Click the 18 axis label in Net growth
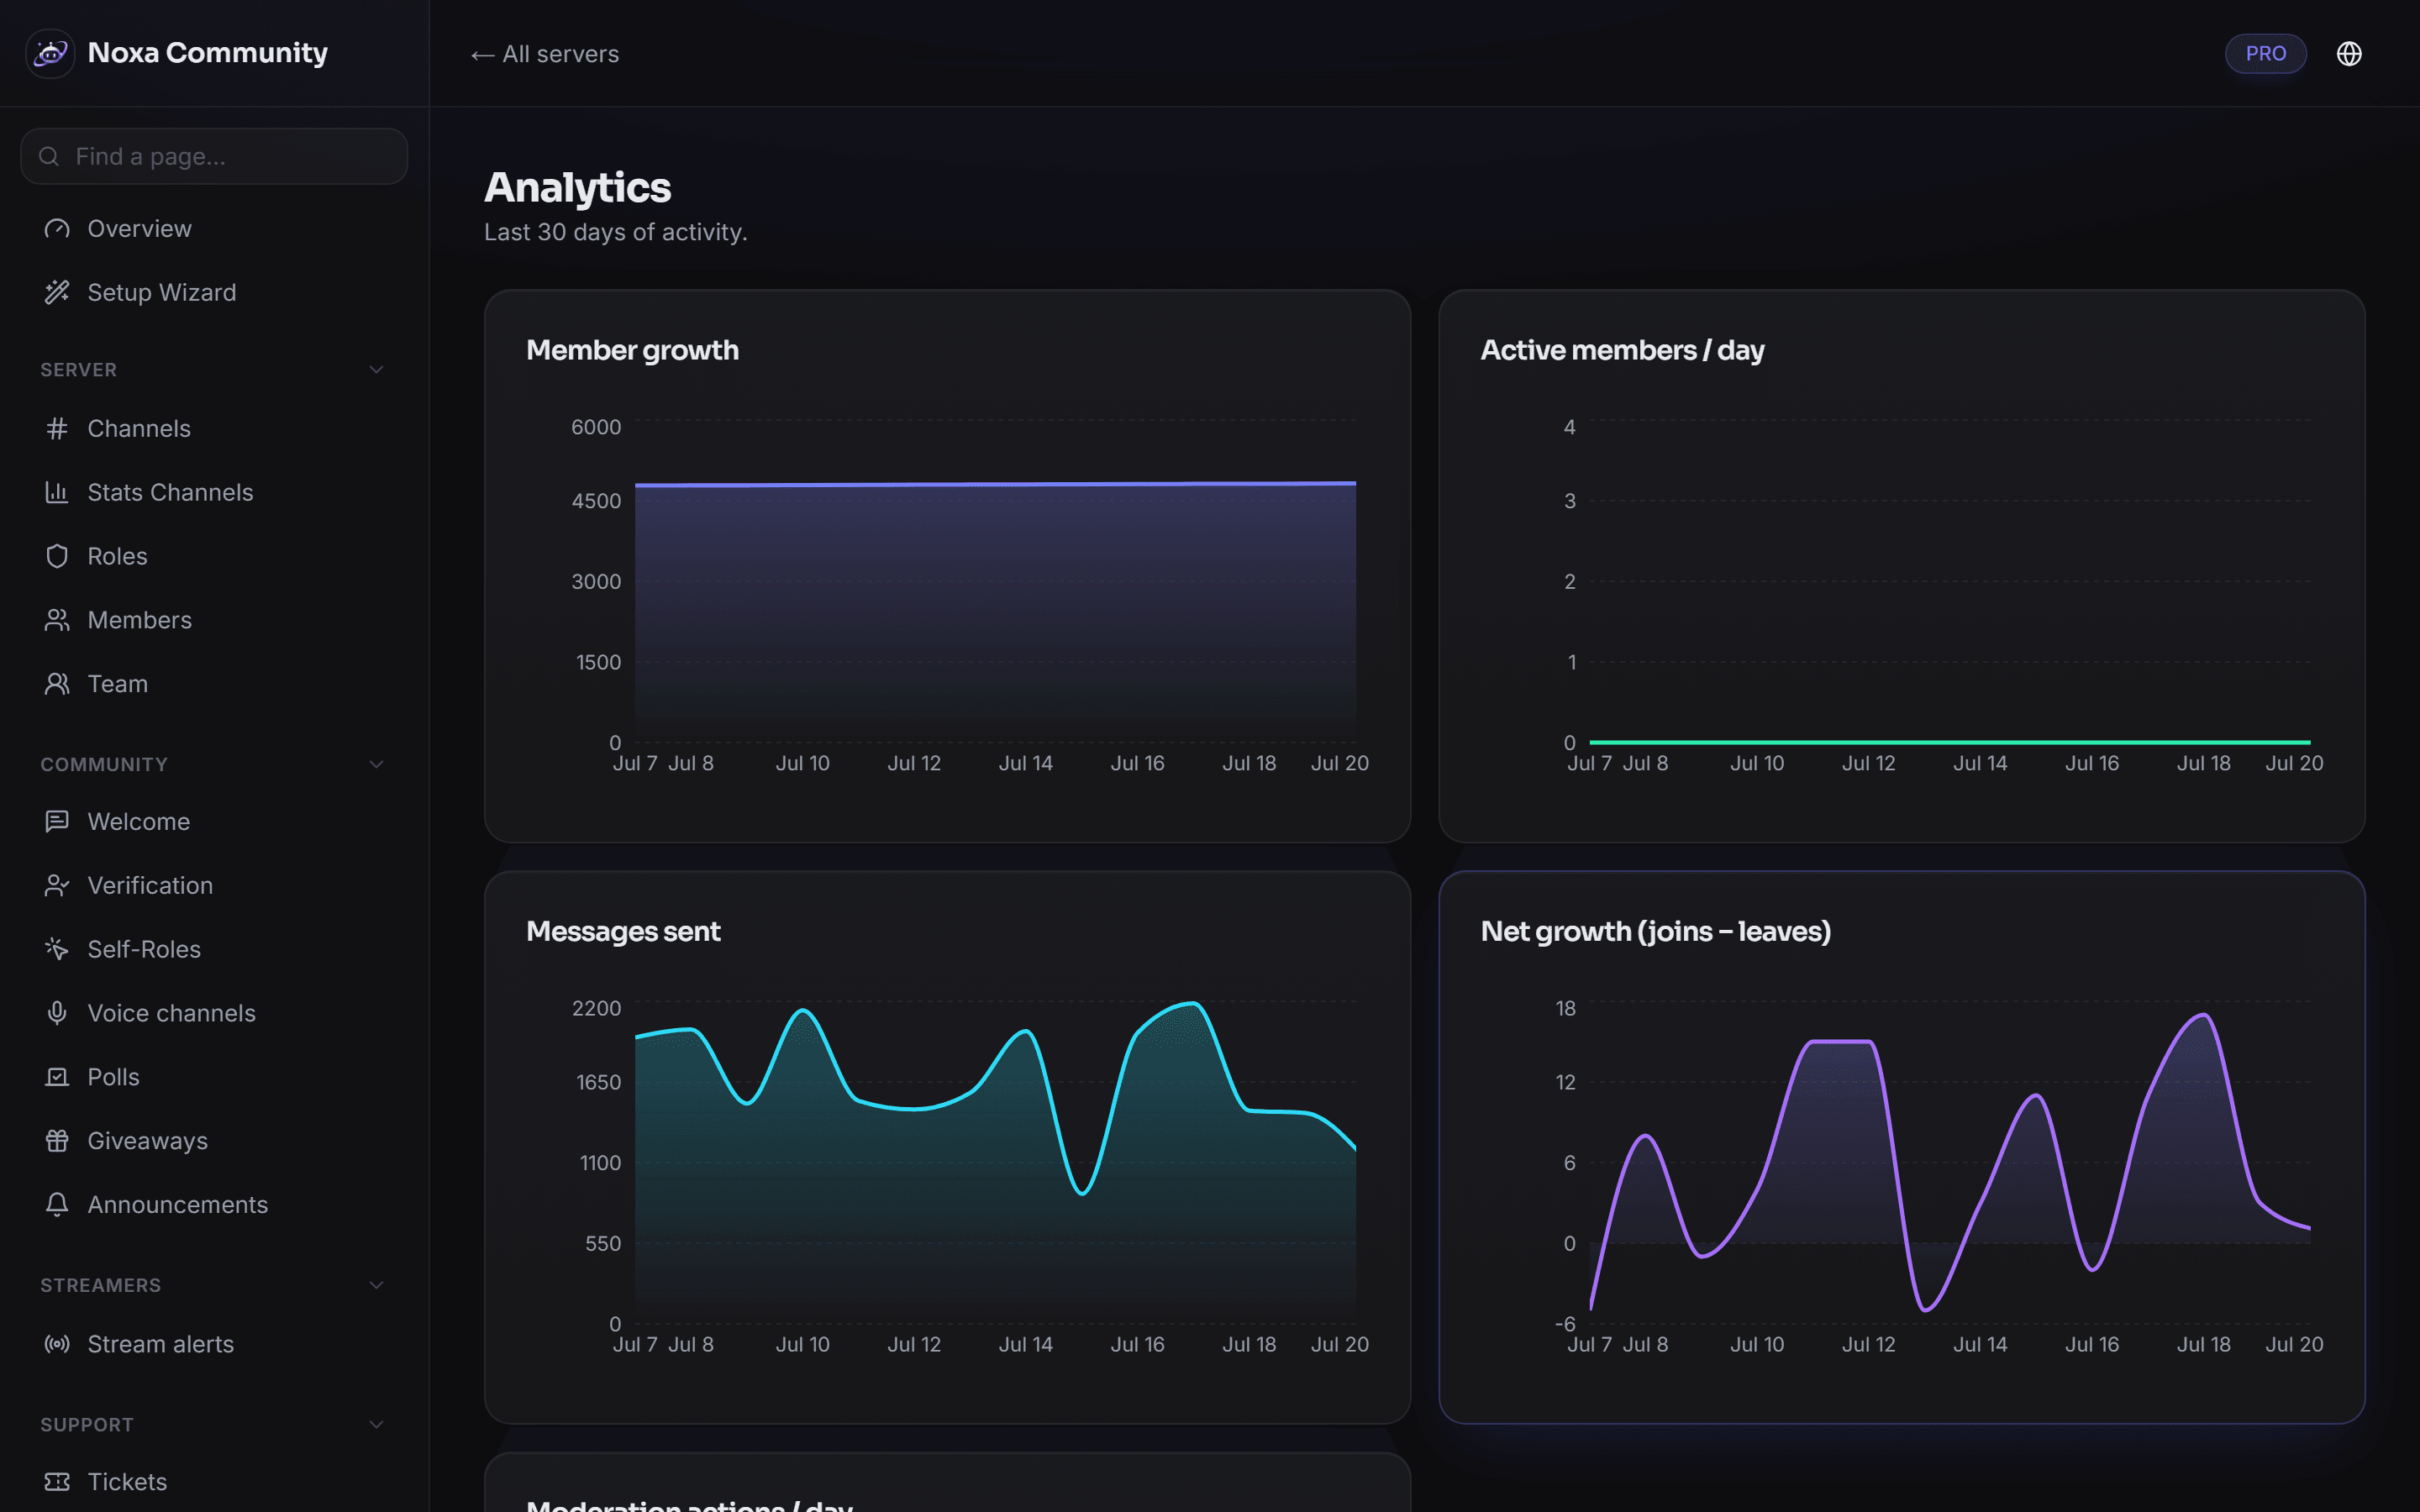This screenshot has height=1512, width=2420. click(1565, 1009)
